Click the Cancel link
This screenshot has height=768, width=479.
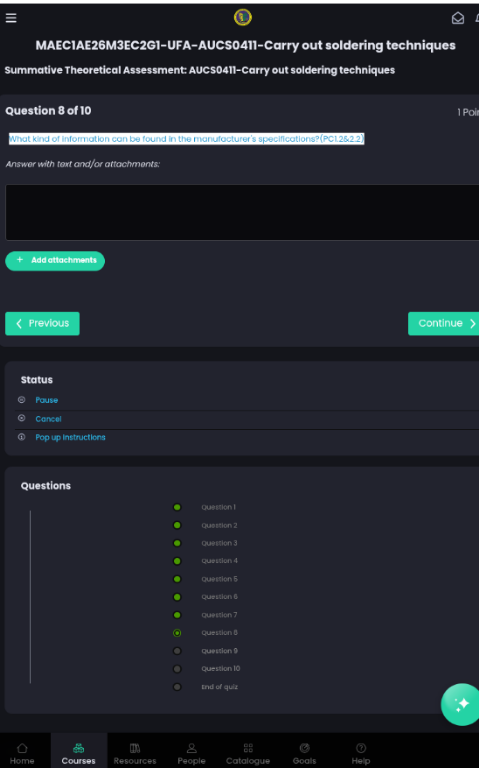48,419
